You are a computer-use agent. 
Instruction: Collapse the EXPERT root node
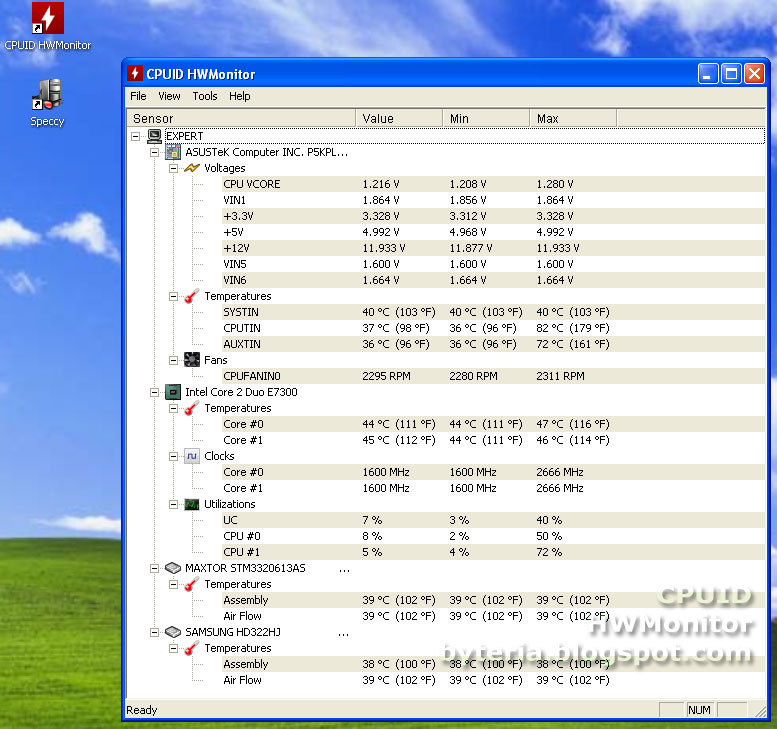tap(135, 136)
